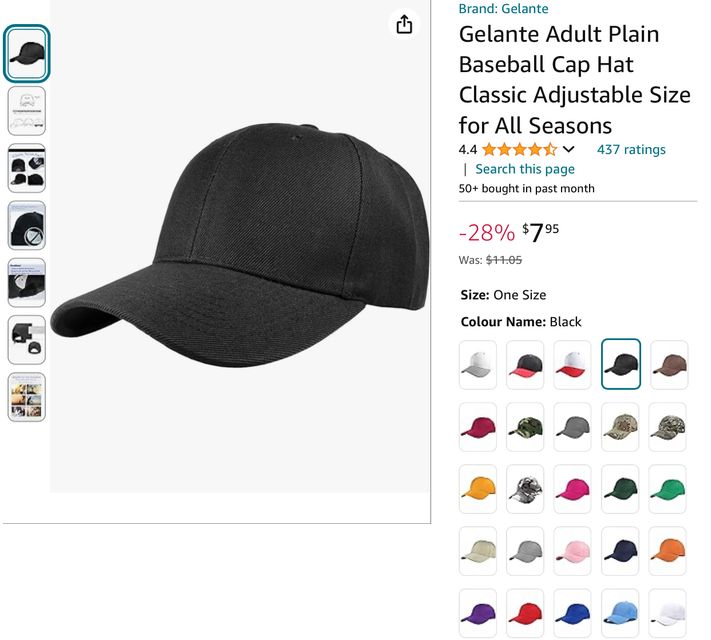Image resolution: width=711 pixels, height=640 pixels.
Task: Click the share icon above the product image
Action: (404, 25)
